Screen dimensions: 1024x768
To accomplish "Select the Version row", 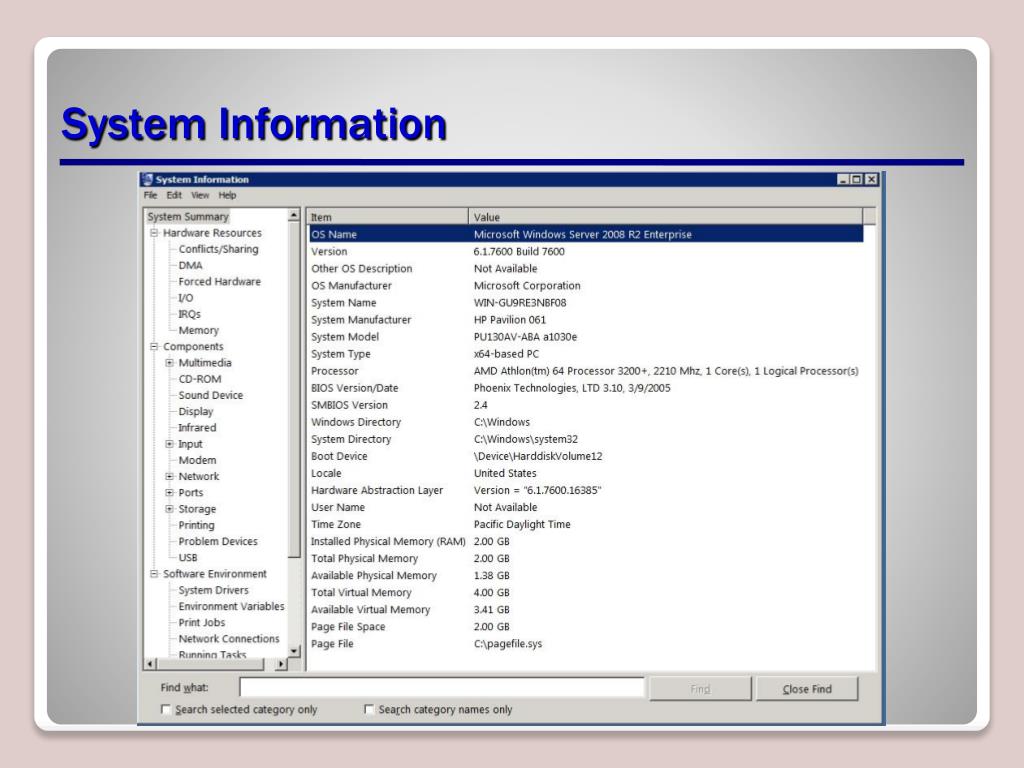I will coord(586,251).
